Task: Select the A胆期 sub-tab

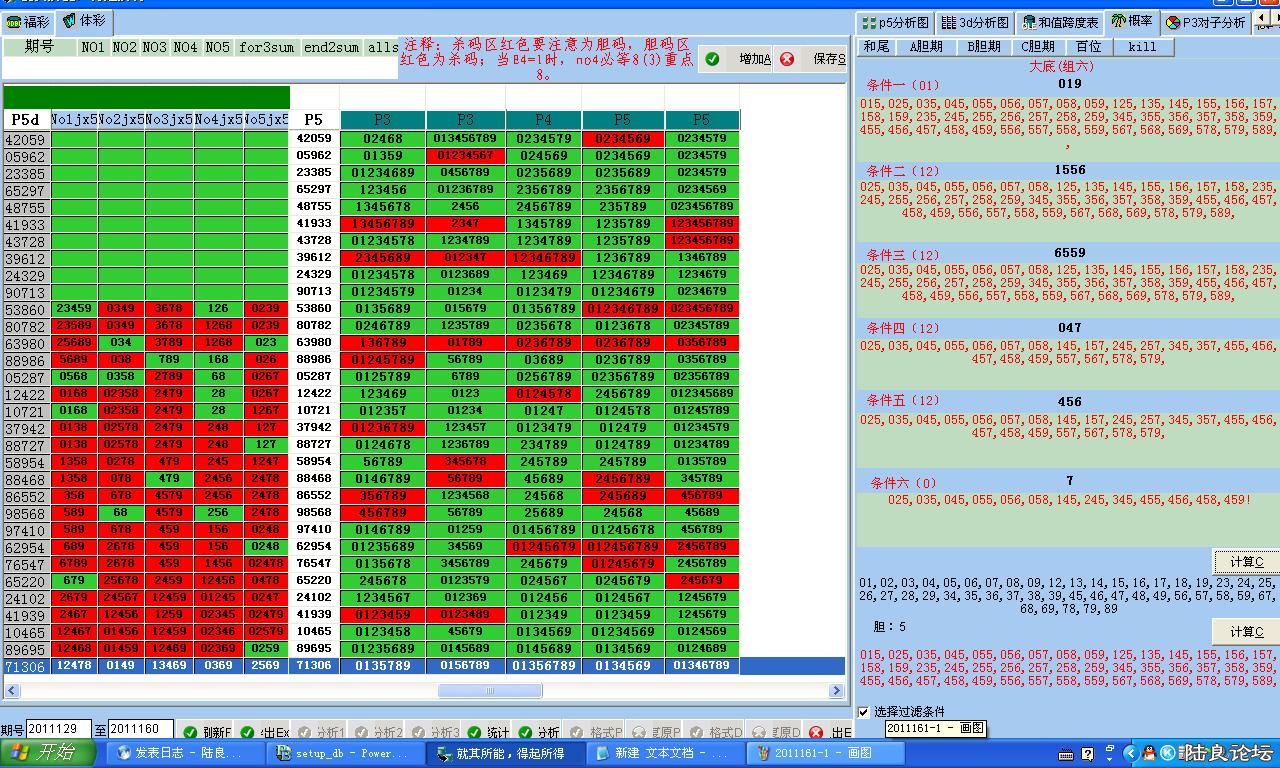Action: click(x=926, y=46)
